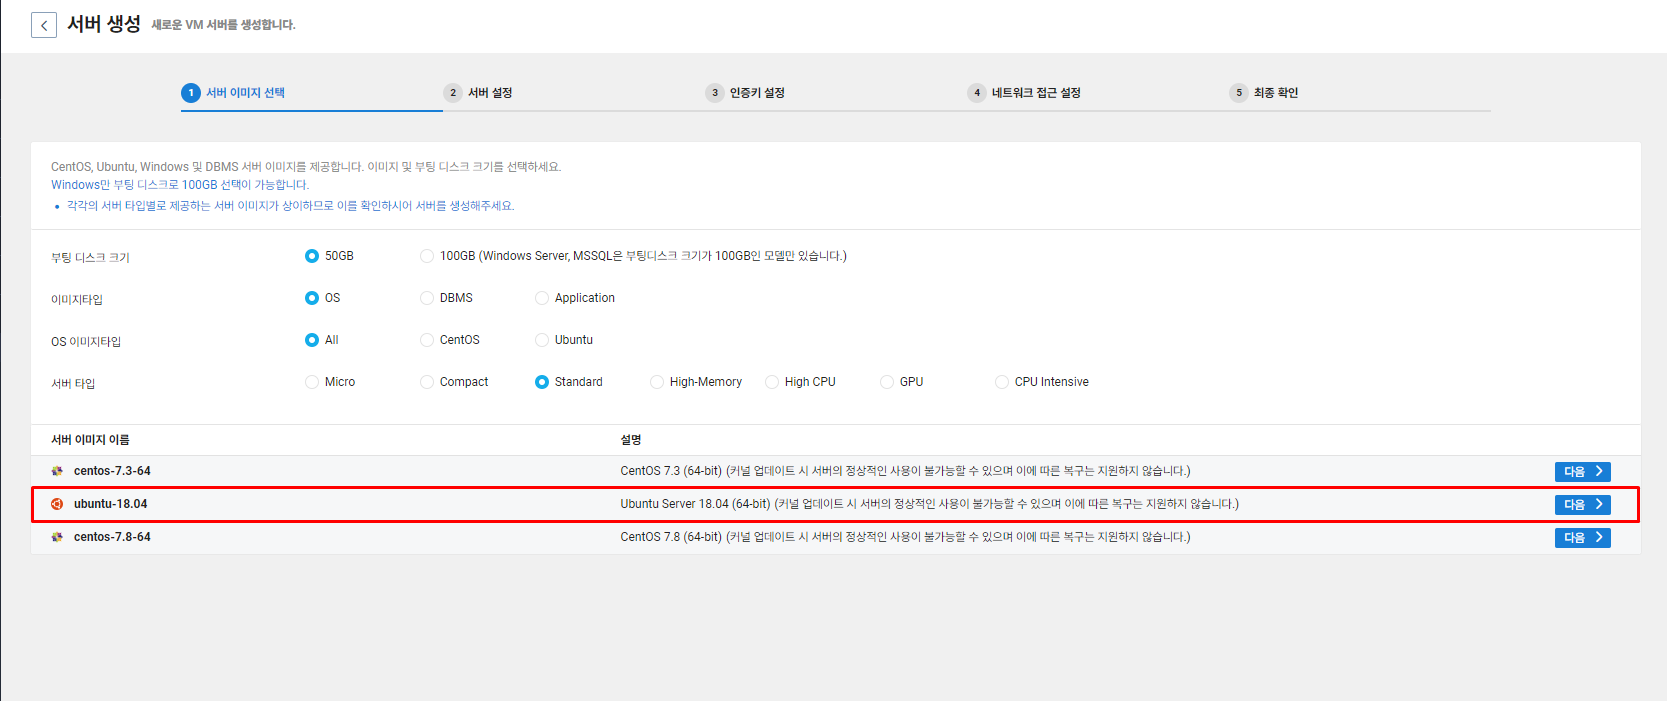Select All for OS image type
The width and height of the screenshot is (1667, 701).
[x=312, y=340]
